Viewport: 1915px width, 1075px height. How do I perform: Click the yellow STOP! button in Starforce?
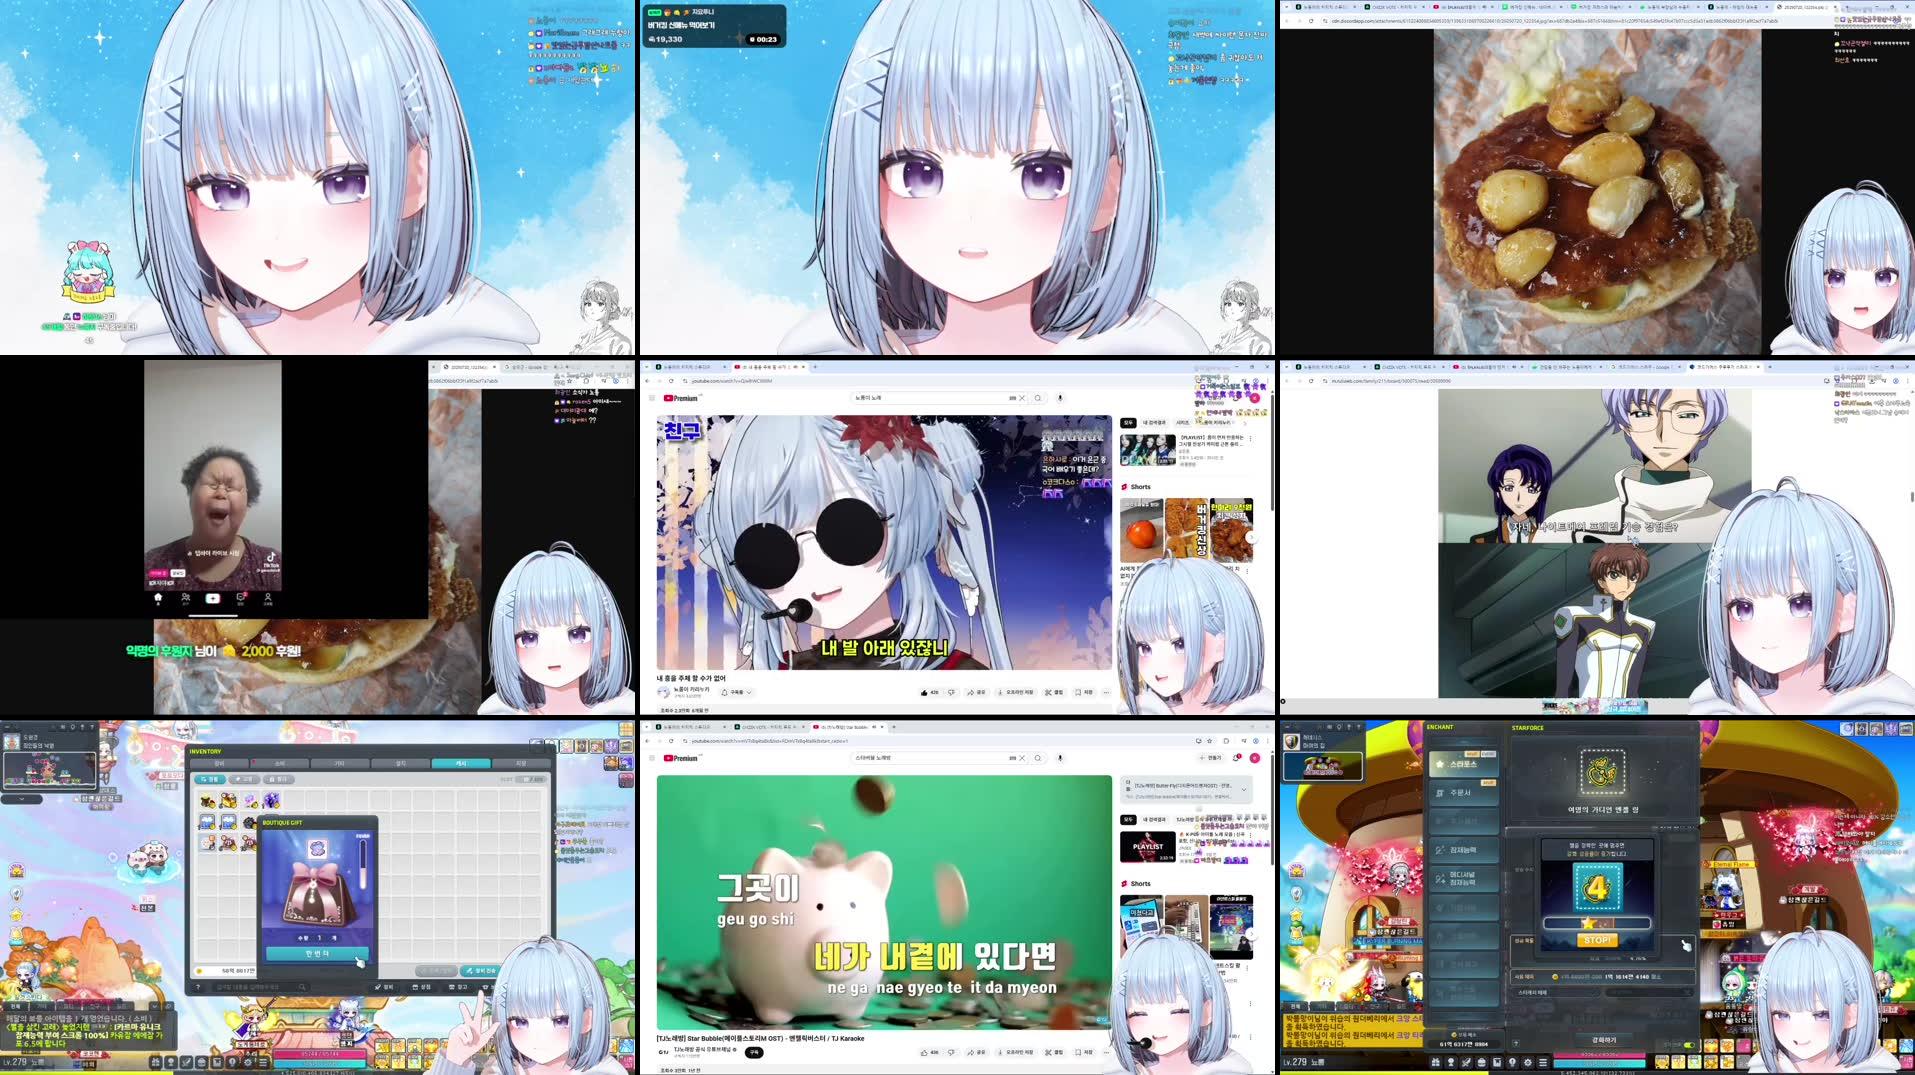click(1597, 940)
